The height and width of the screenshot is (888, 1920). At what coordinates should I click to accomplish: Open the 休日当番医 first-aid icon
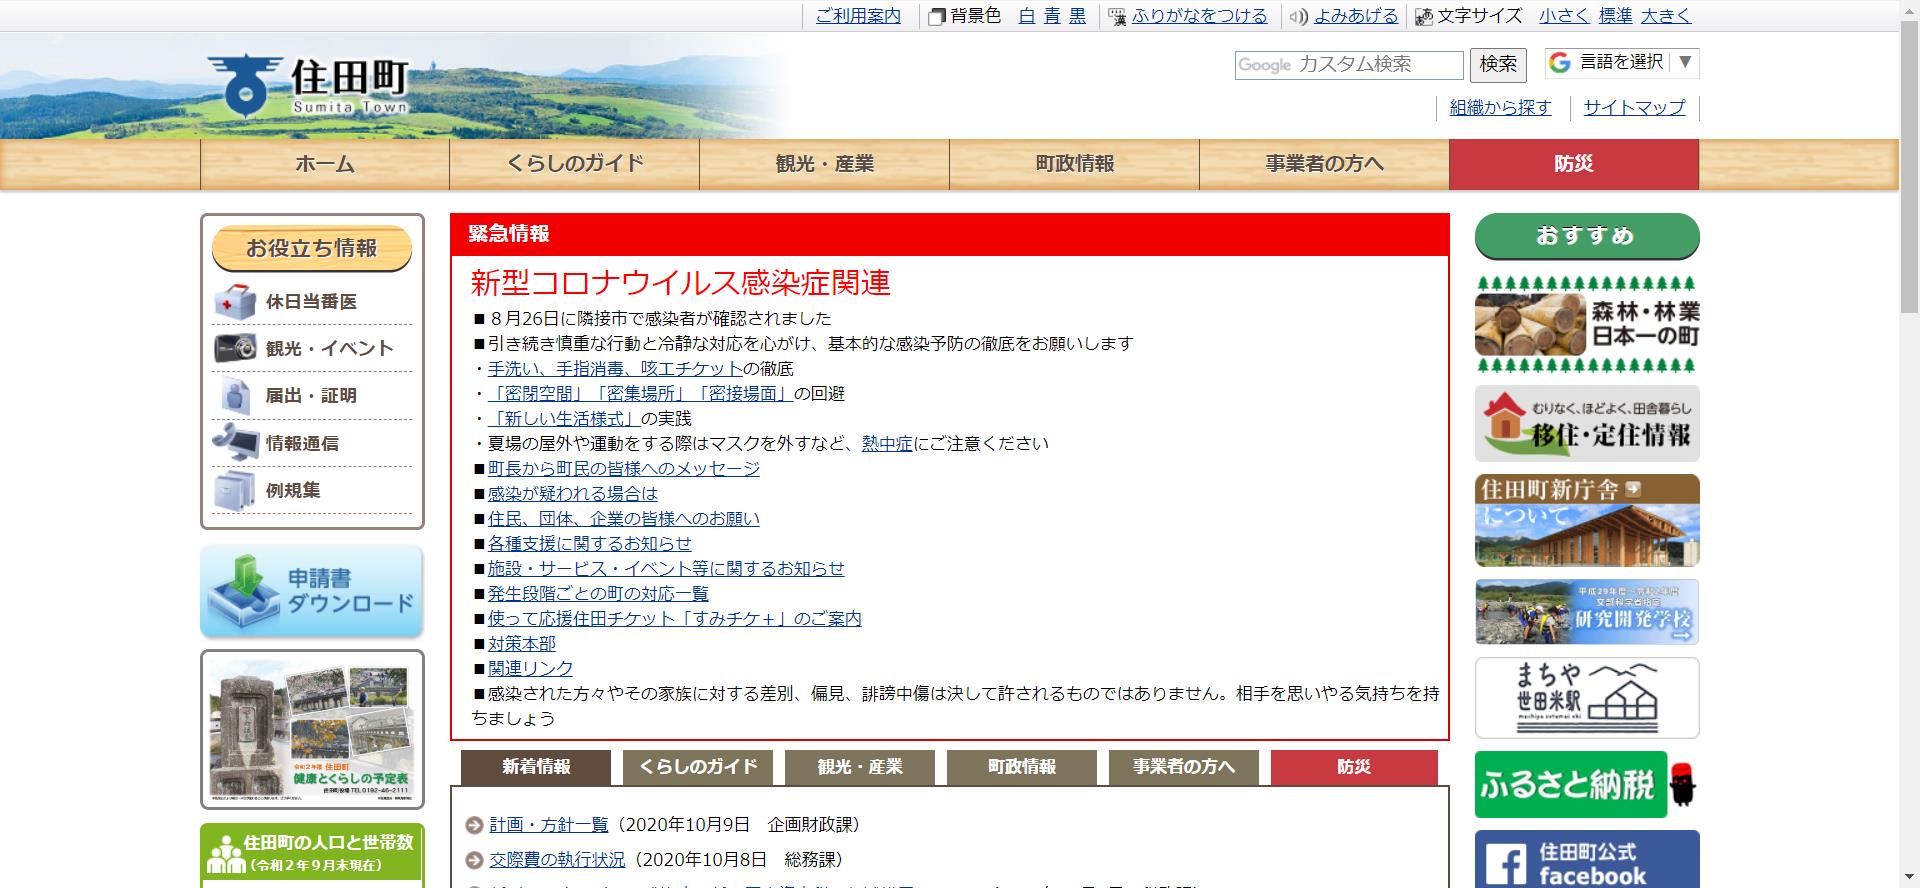click(x=235, y=301)
